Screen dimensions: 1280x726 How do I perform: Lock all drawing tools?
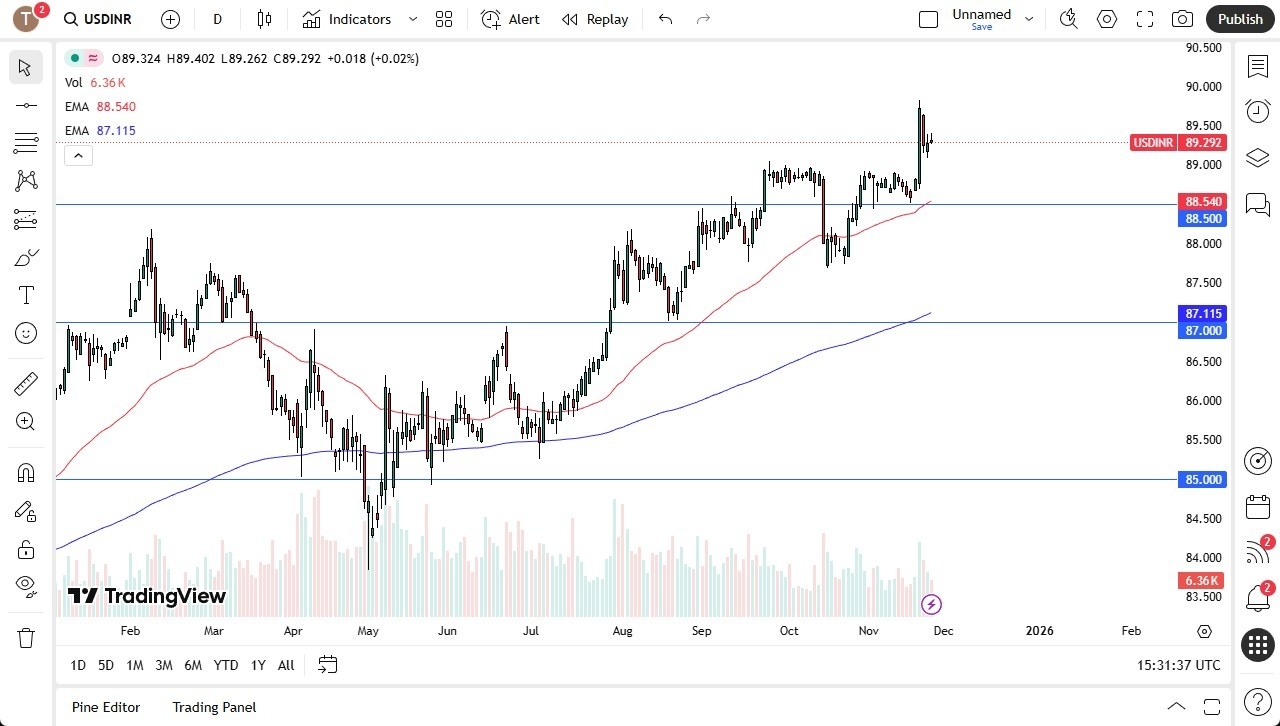(26, 549)
